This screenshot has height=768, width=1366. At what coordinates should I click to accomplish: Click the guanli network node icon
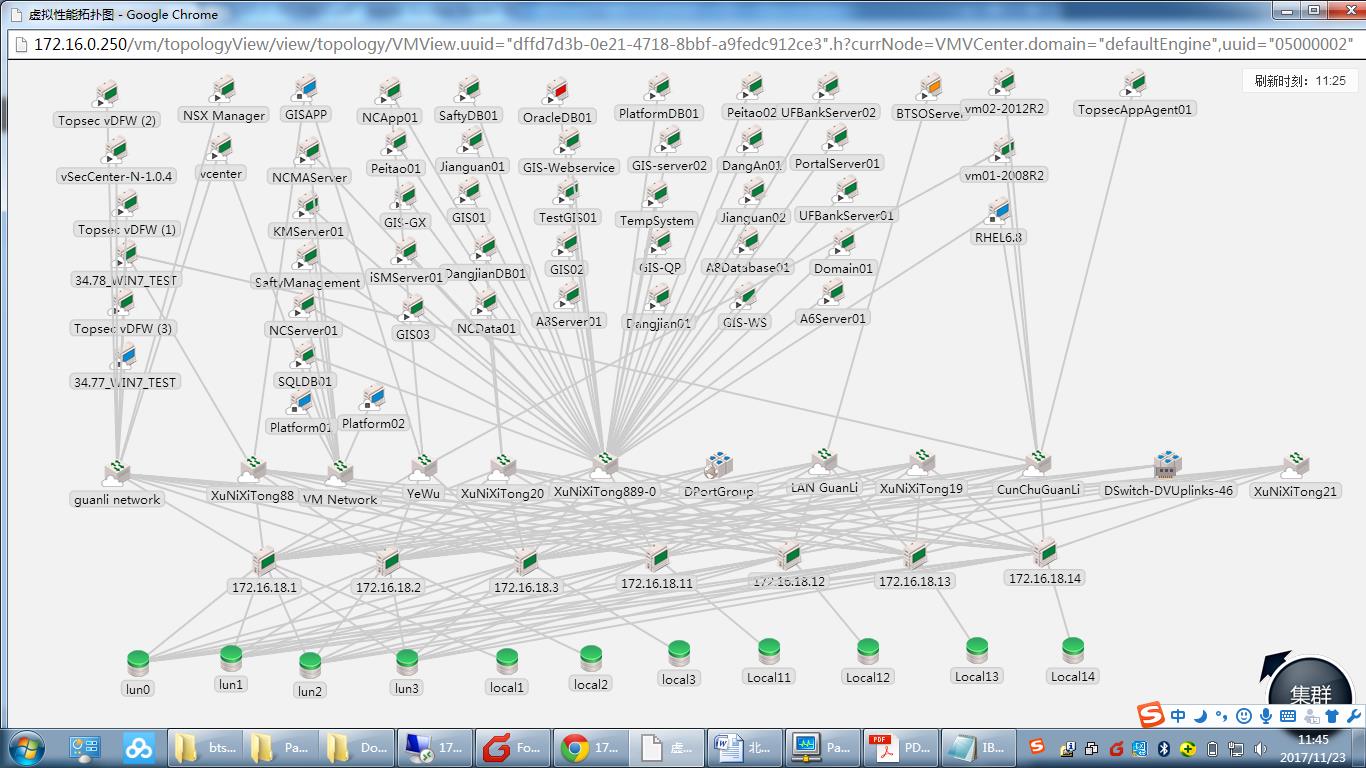(117, 473)
